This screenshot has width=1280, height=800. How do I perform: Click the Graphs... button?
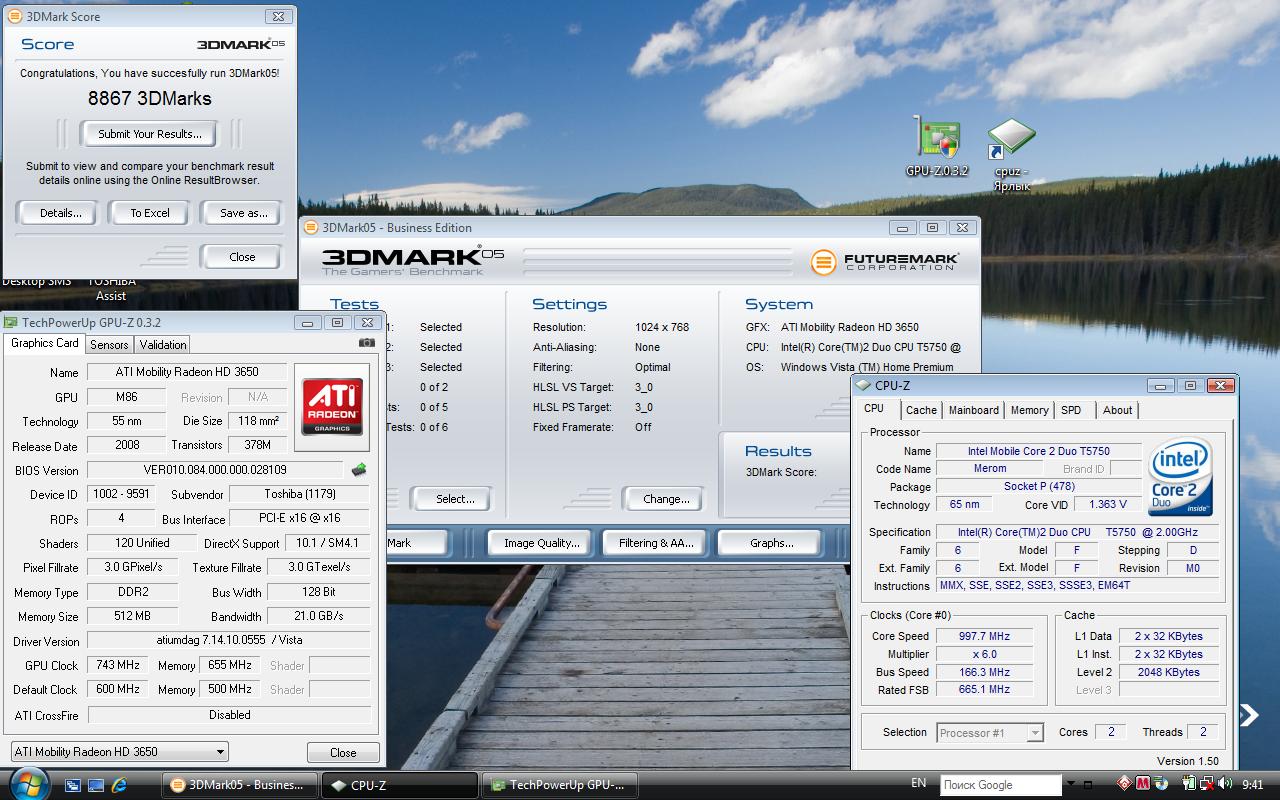(771, 543)
